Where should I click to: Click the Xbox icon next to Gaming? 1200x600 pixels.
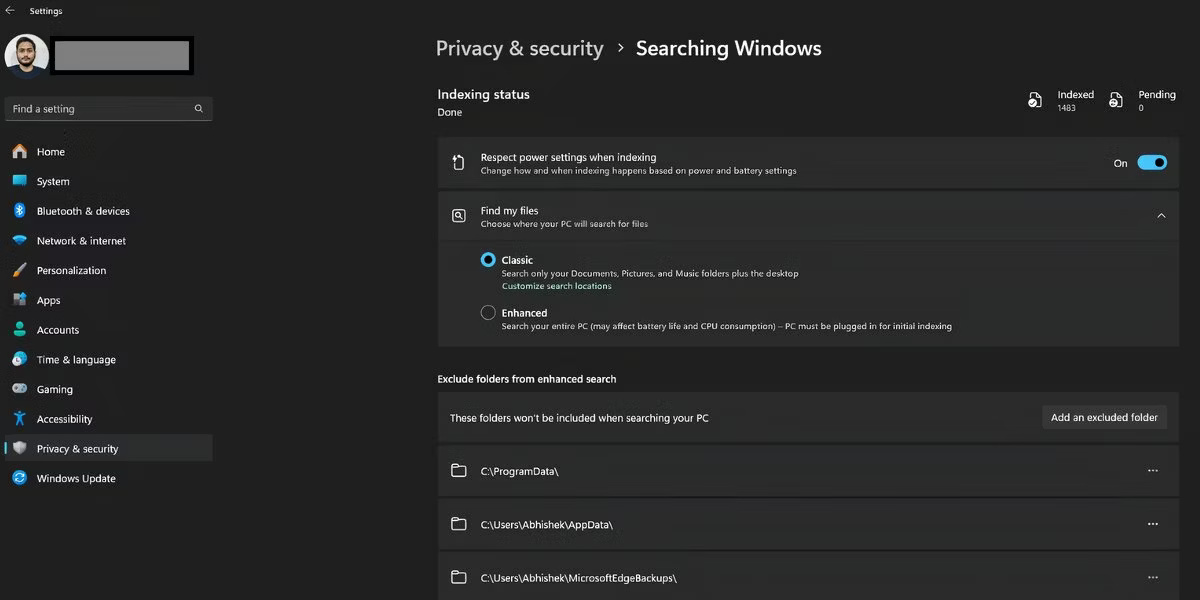coord(21,389)
